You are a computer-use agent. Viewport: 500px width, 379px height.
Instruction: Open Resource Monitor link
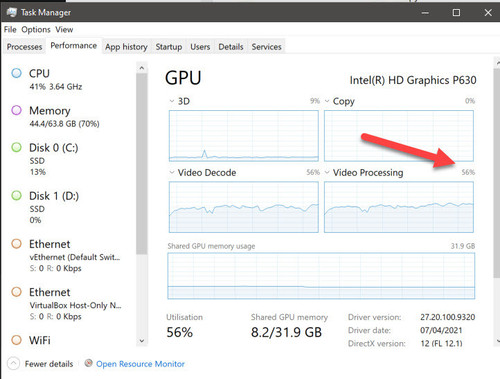tap(140, 364)
